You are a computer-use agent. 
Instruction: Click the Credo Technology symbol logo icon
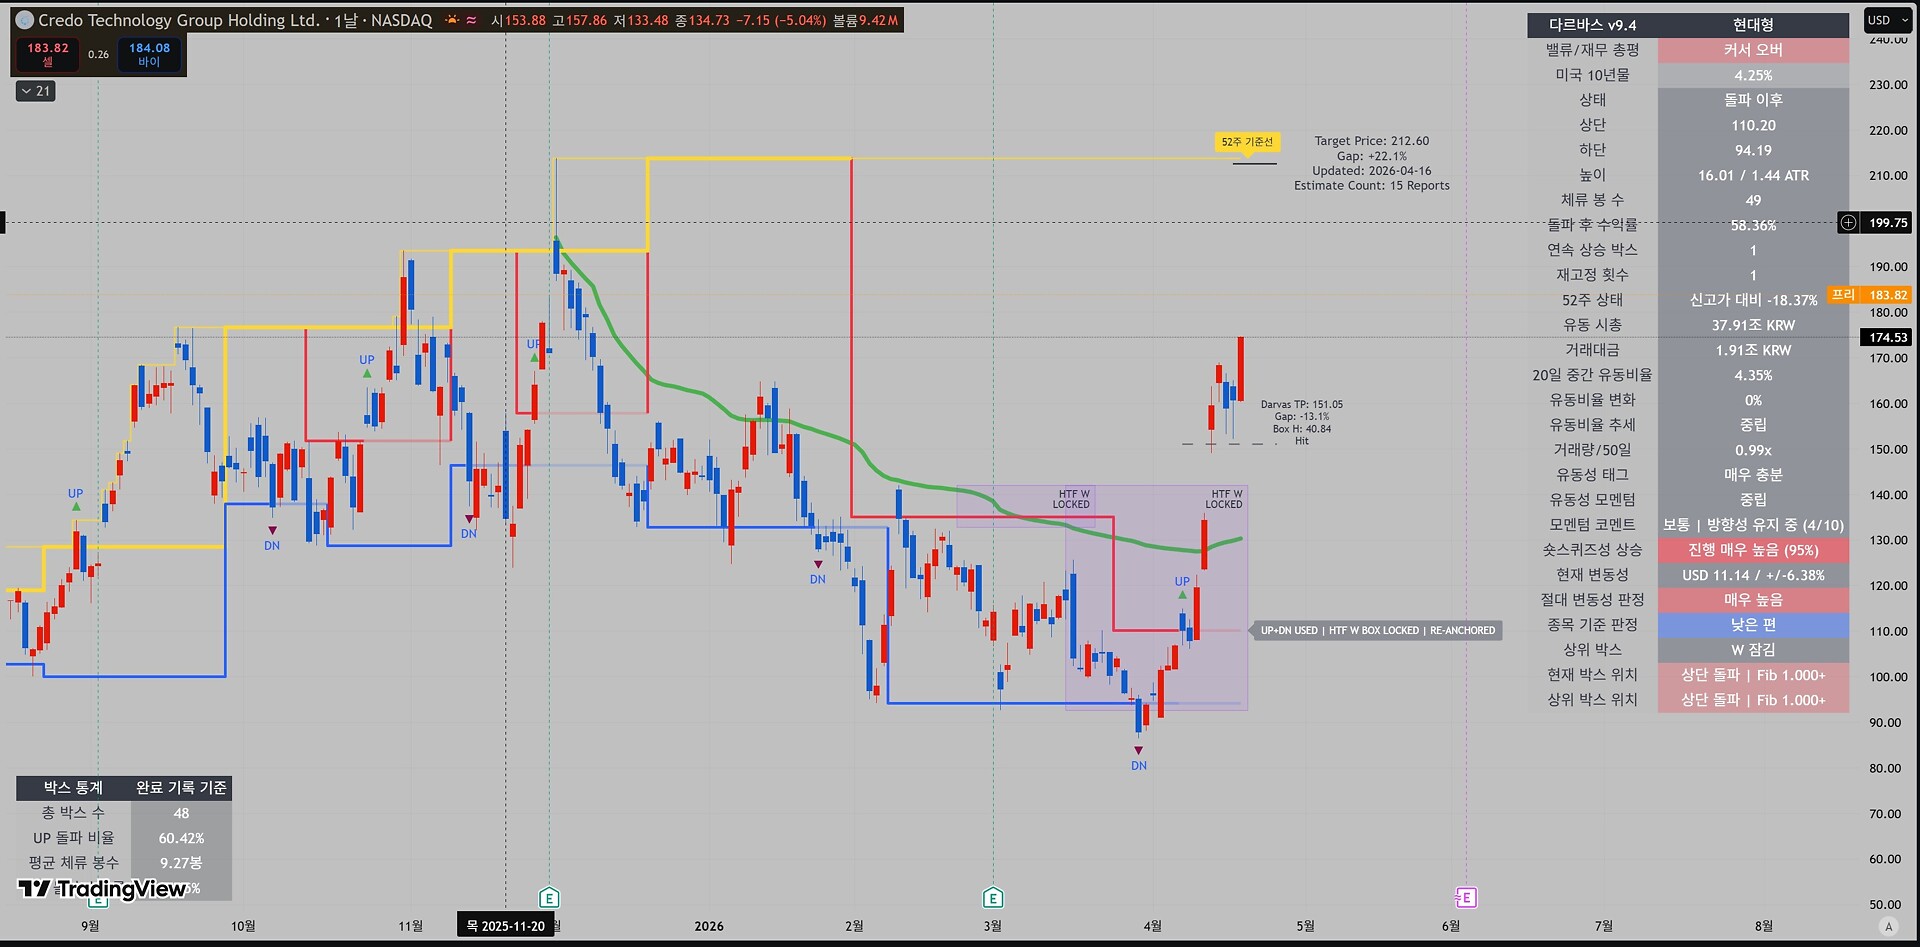click(25, 20)
